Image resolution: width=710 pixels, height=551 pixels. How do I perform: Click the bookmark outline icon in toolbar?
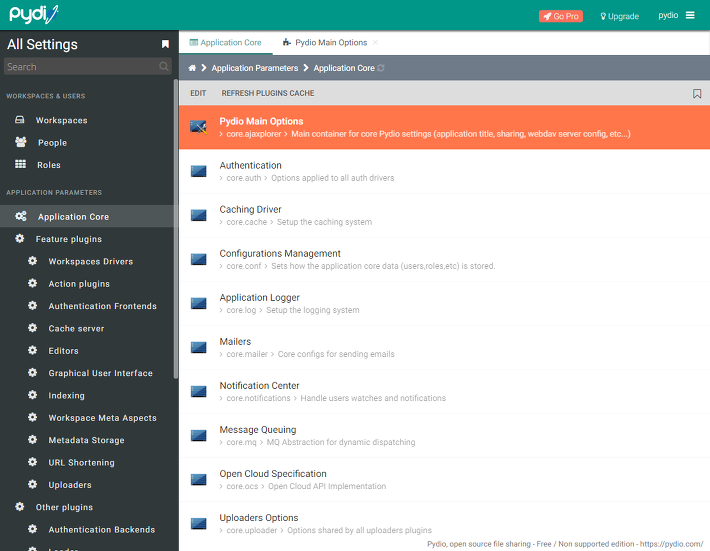coord(697,93)
